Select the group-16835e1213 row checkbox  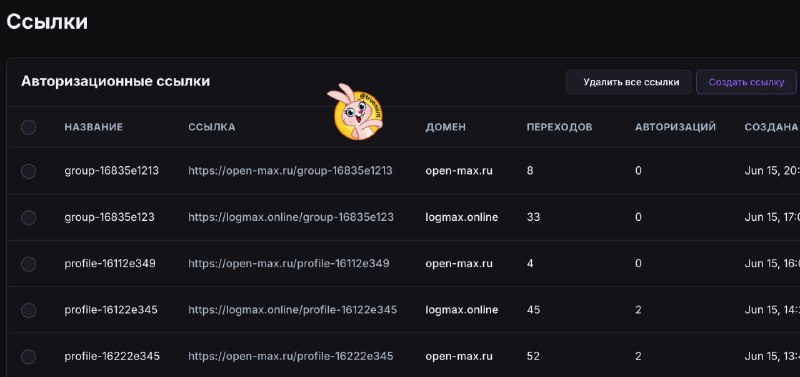[x=29, y=171]
